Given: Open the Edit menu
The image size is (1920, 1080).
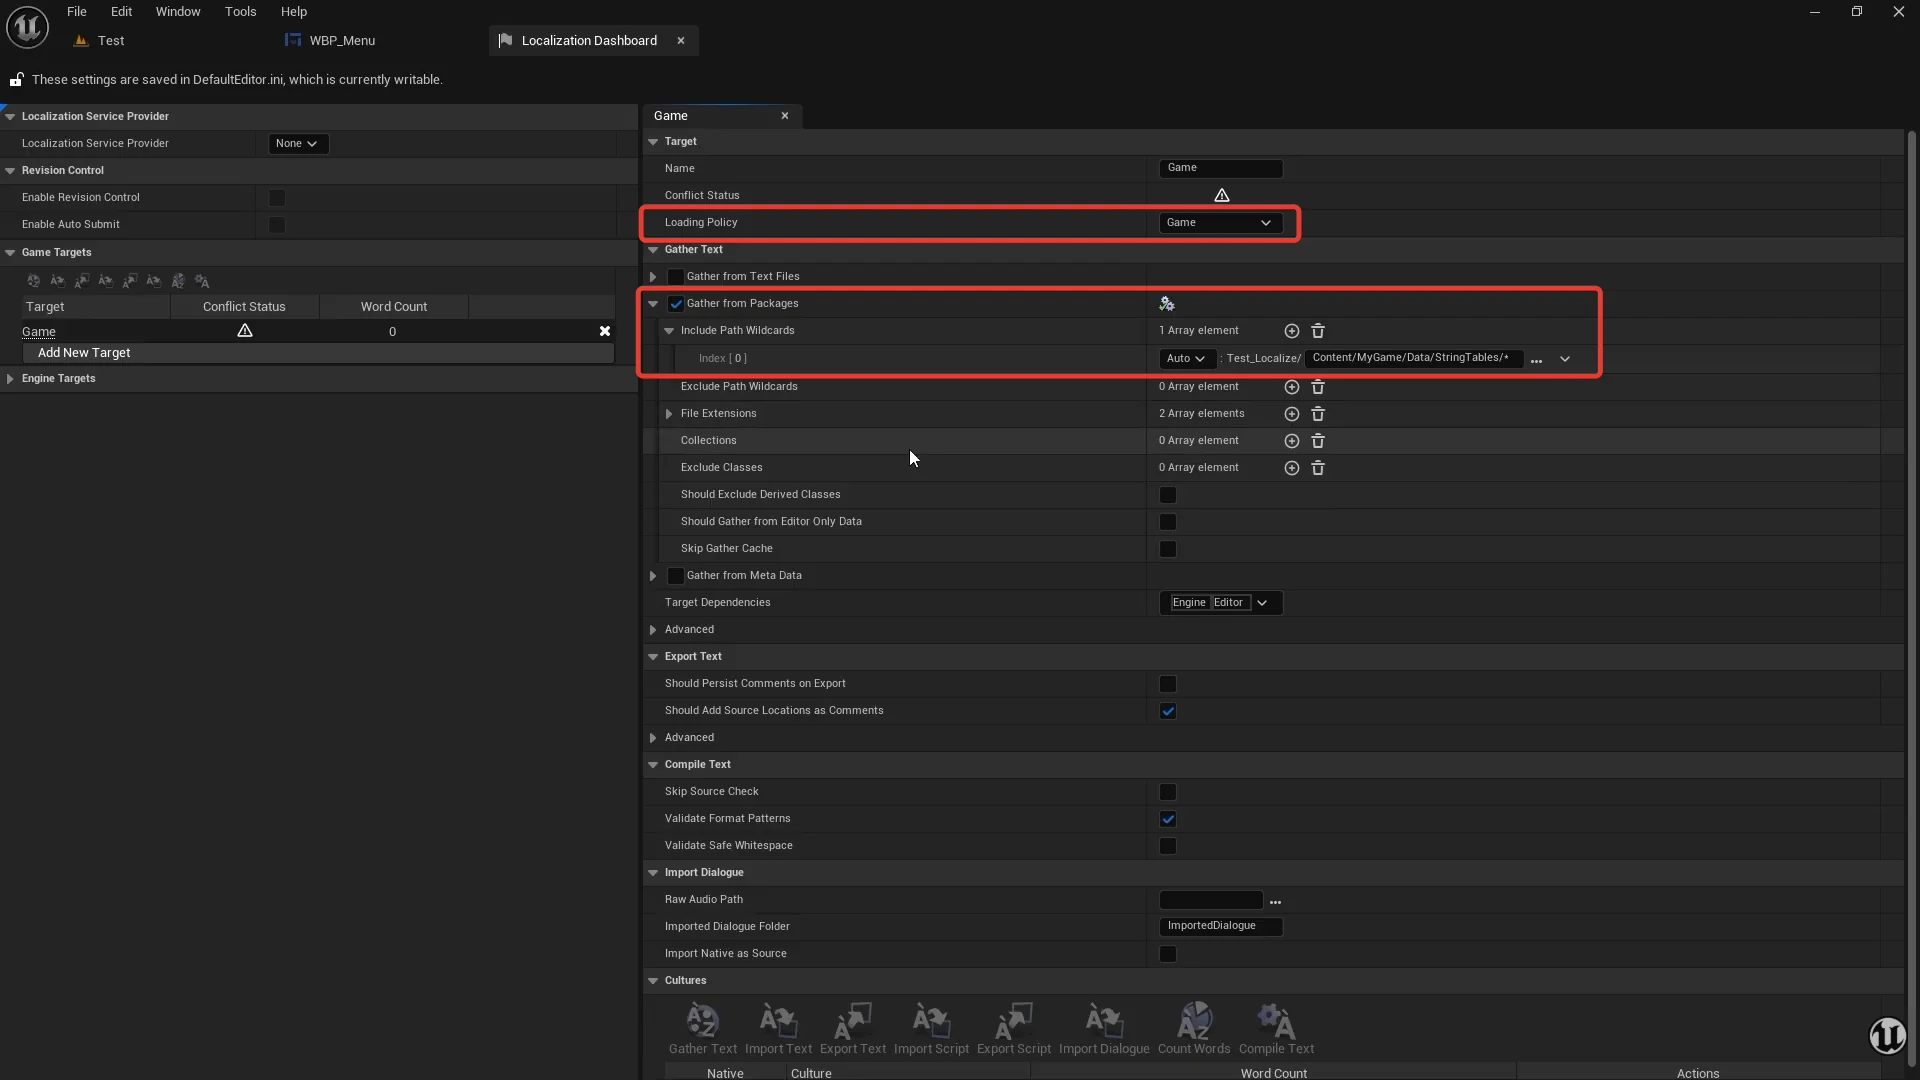Looking at the screenshot, I should (121, 12).
